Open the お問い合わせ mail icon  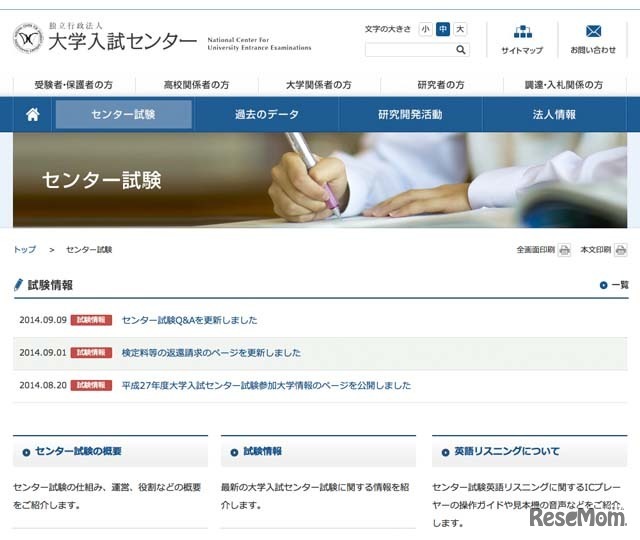[x=593, y=31]
